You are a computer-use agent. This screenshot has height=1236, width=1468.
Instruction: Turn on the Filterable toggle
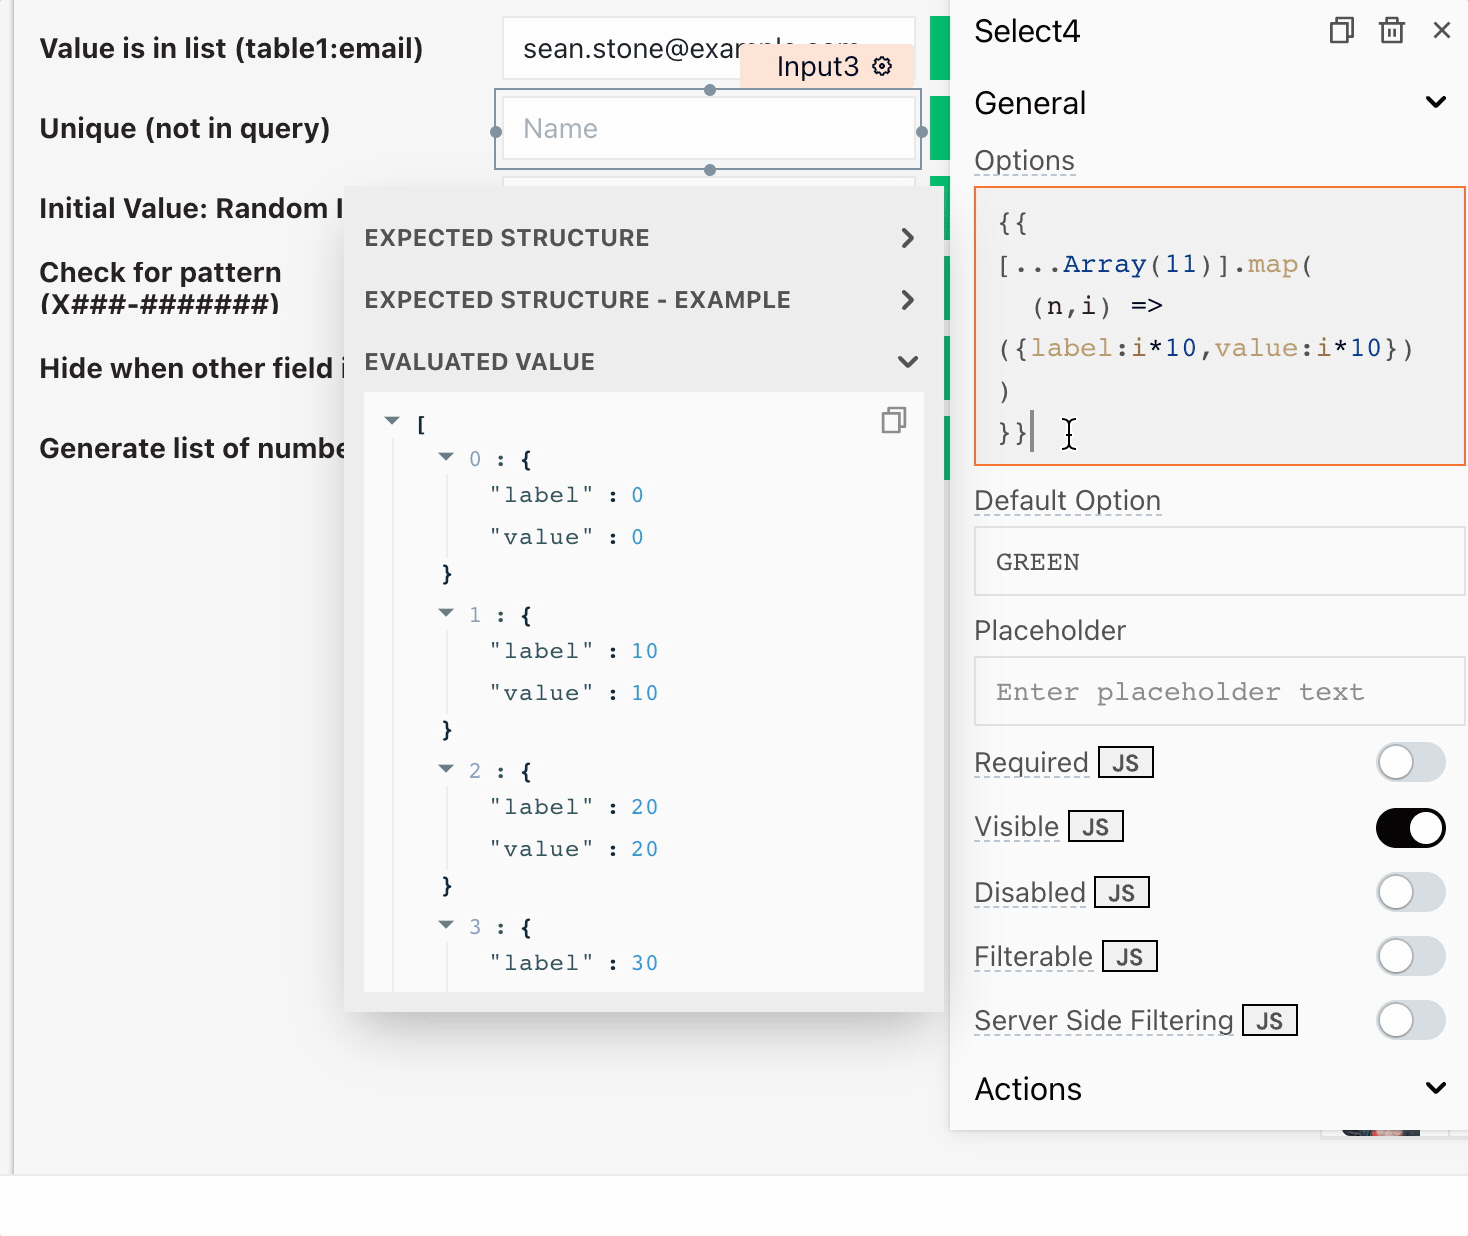[1410, 956]
